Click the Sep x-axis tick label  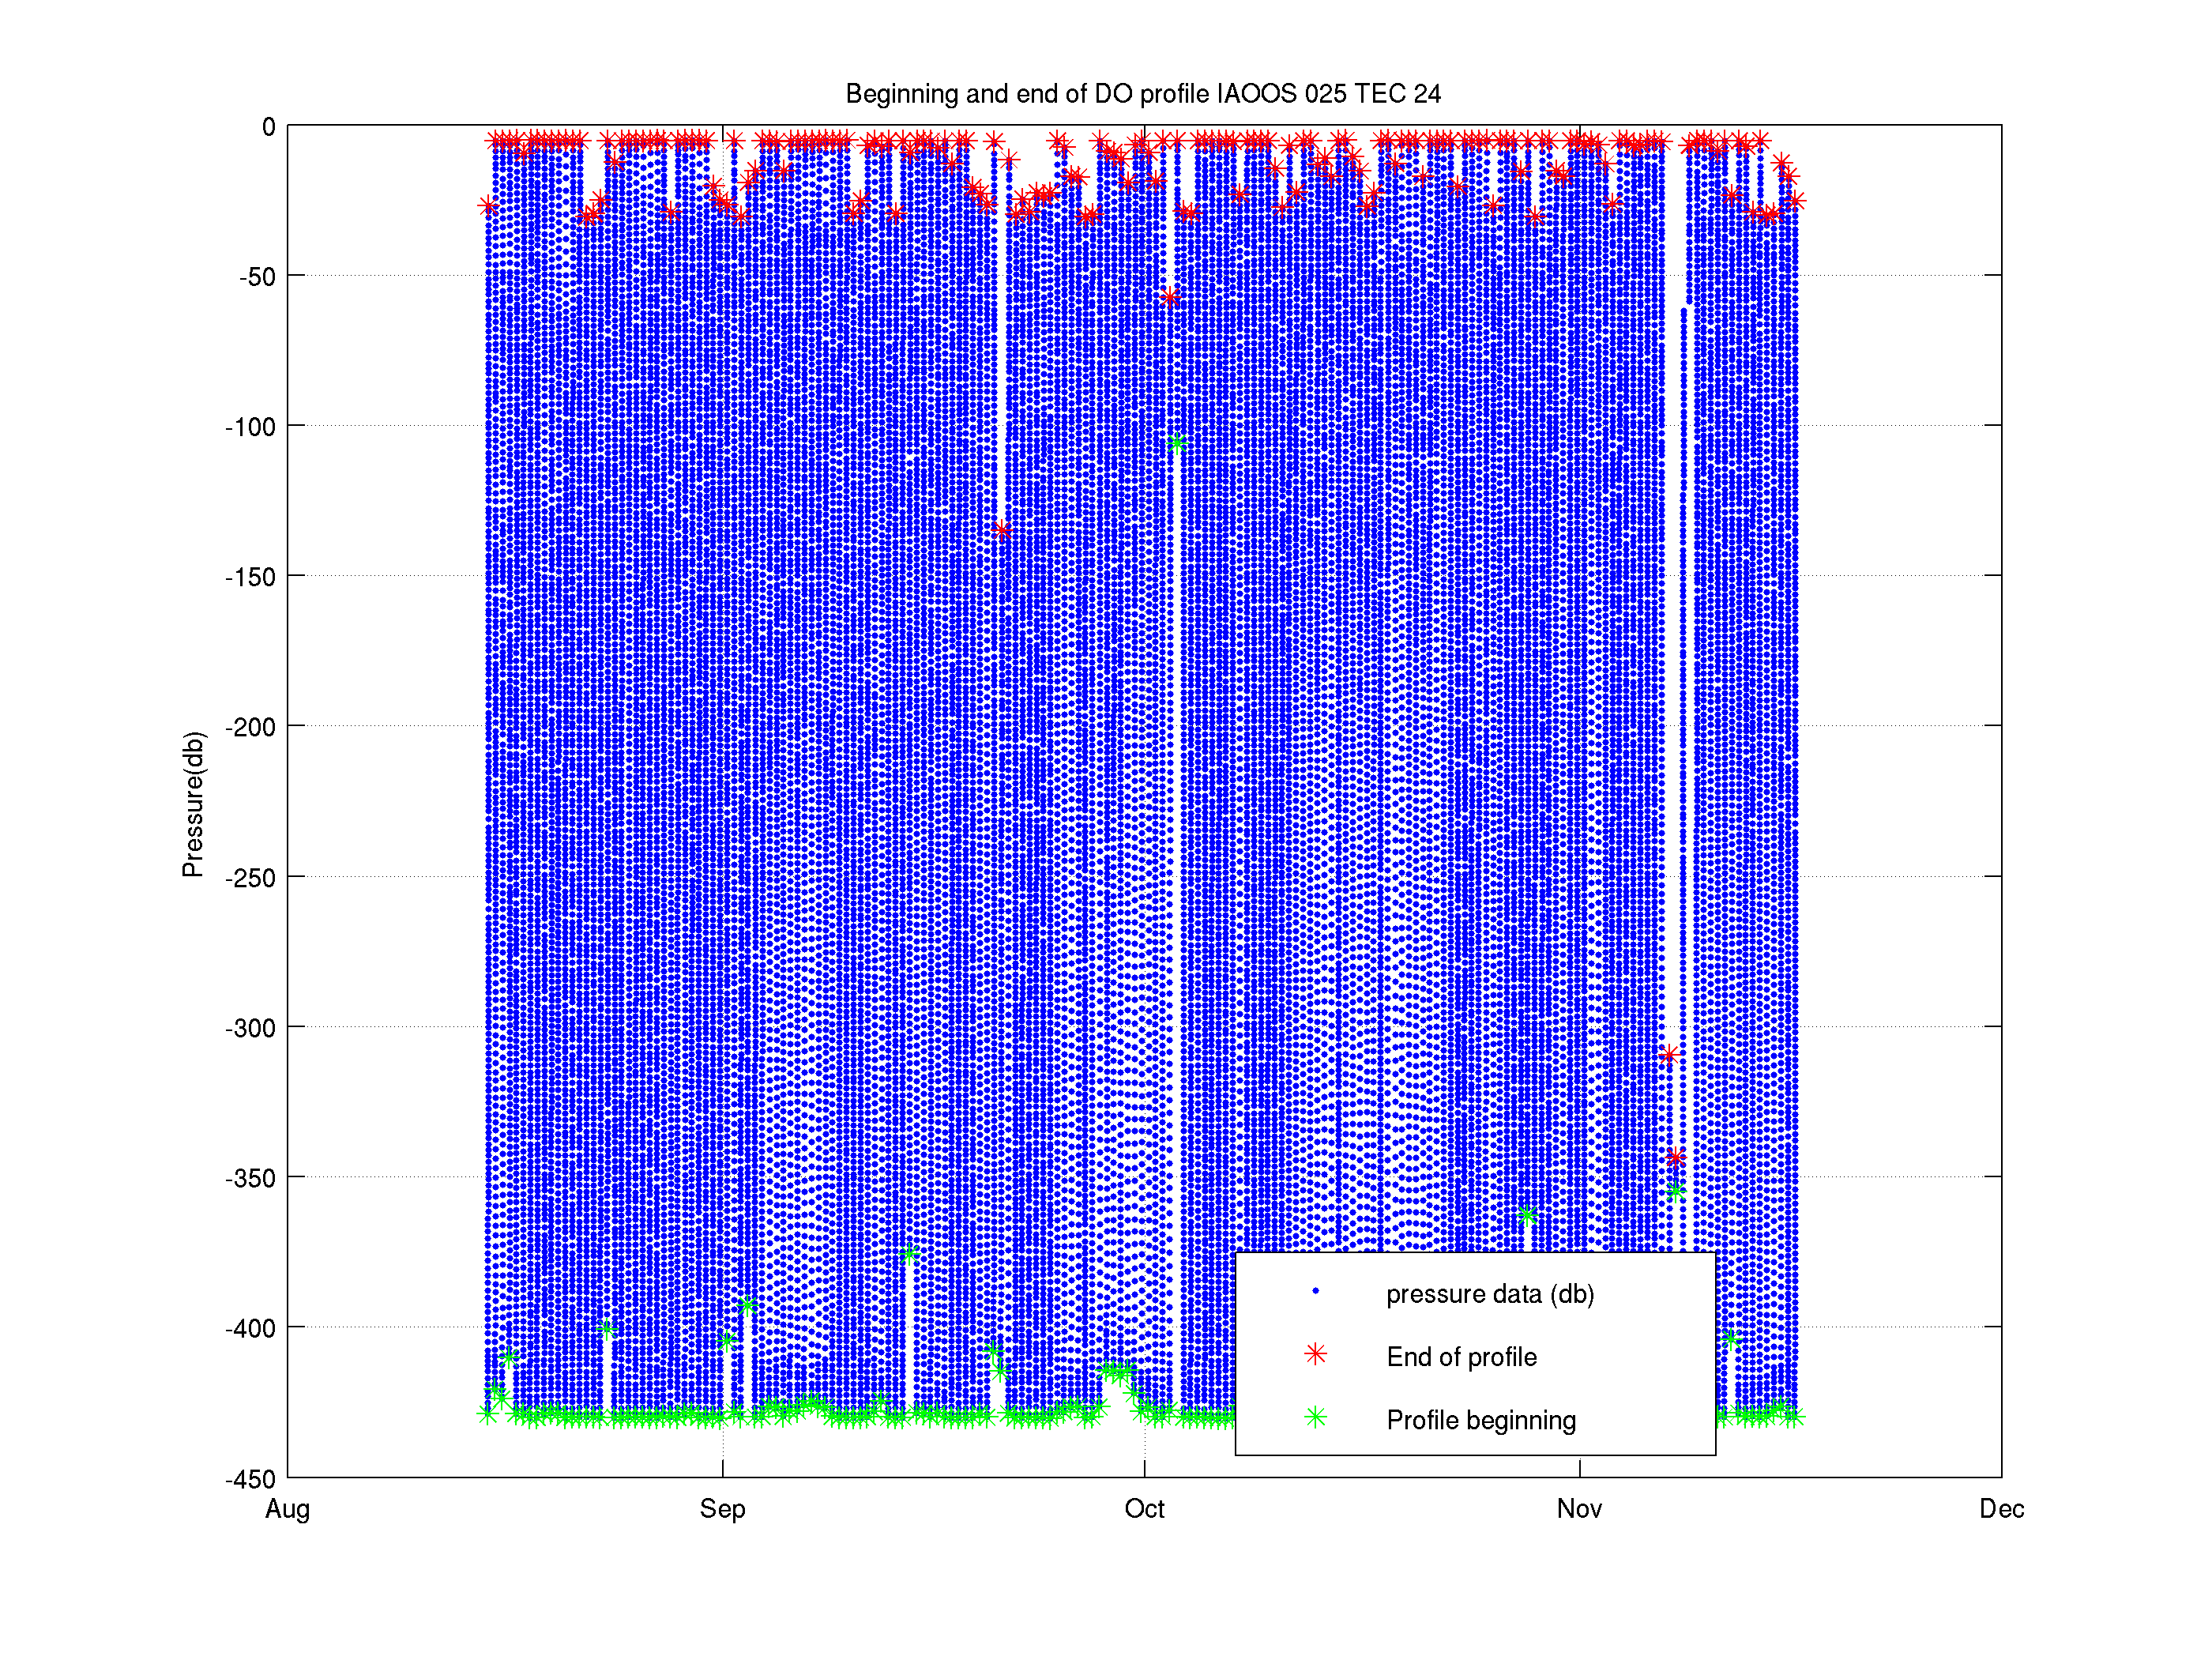point(722,1509)
